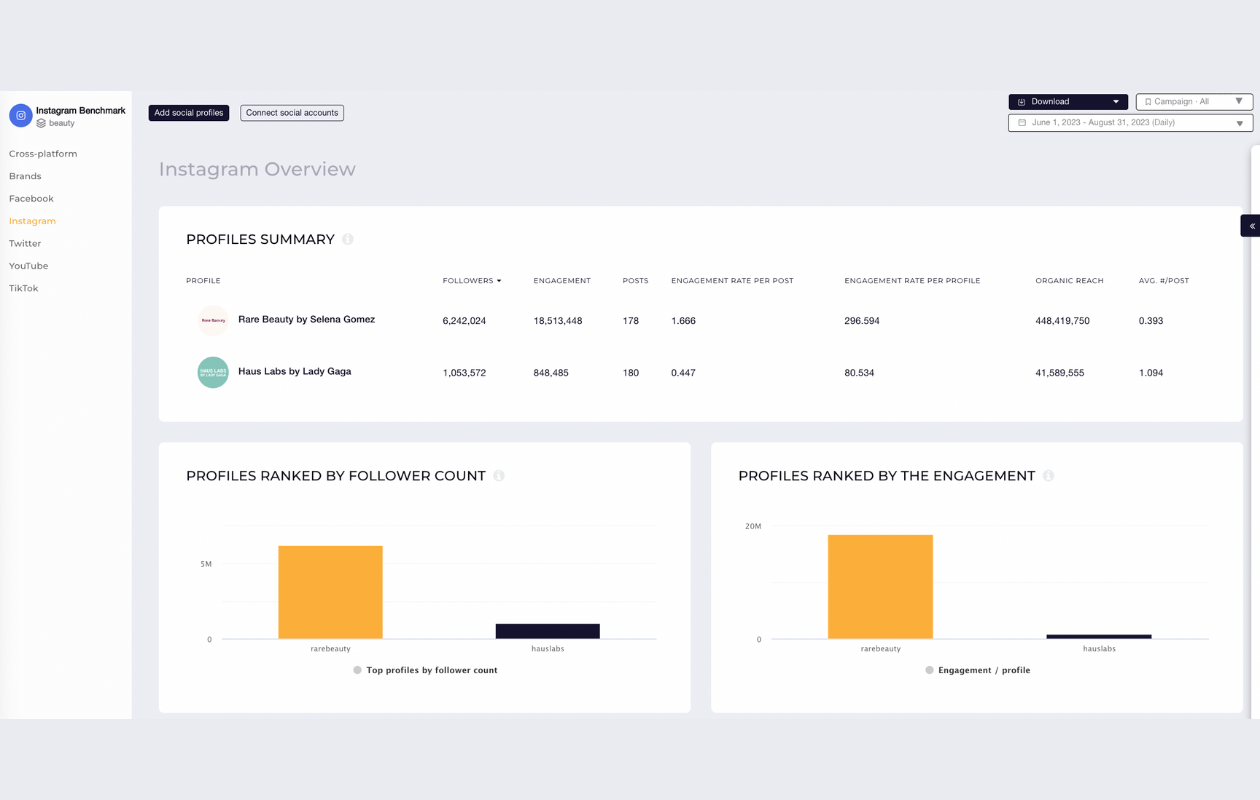Open the Download dropdown
The height and width of the screenshot is (800, 1260).
pos(1068,102)
